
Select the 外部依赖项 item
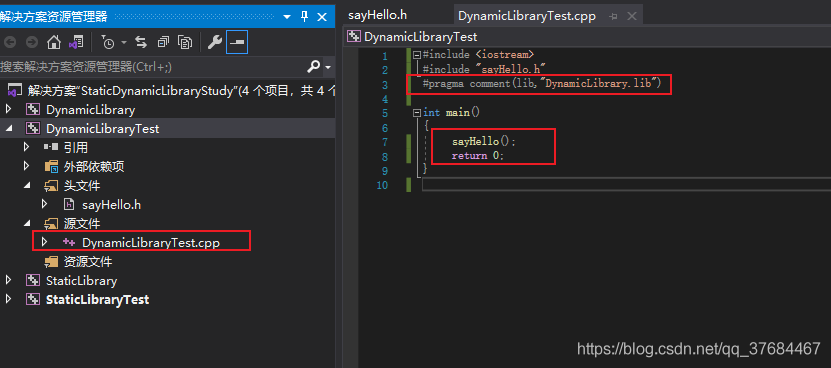[94, 167]
